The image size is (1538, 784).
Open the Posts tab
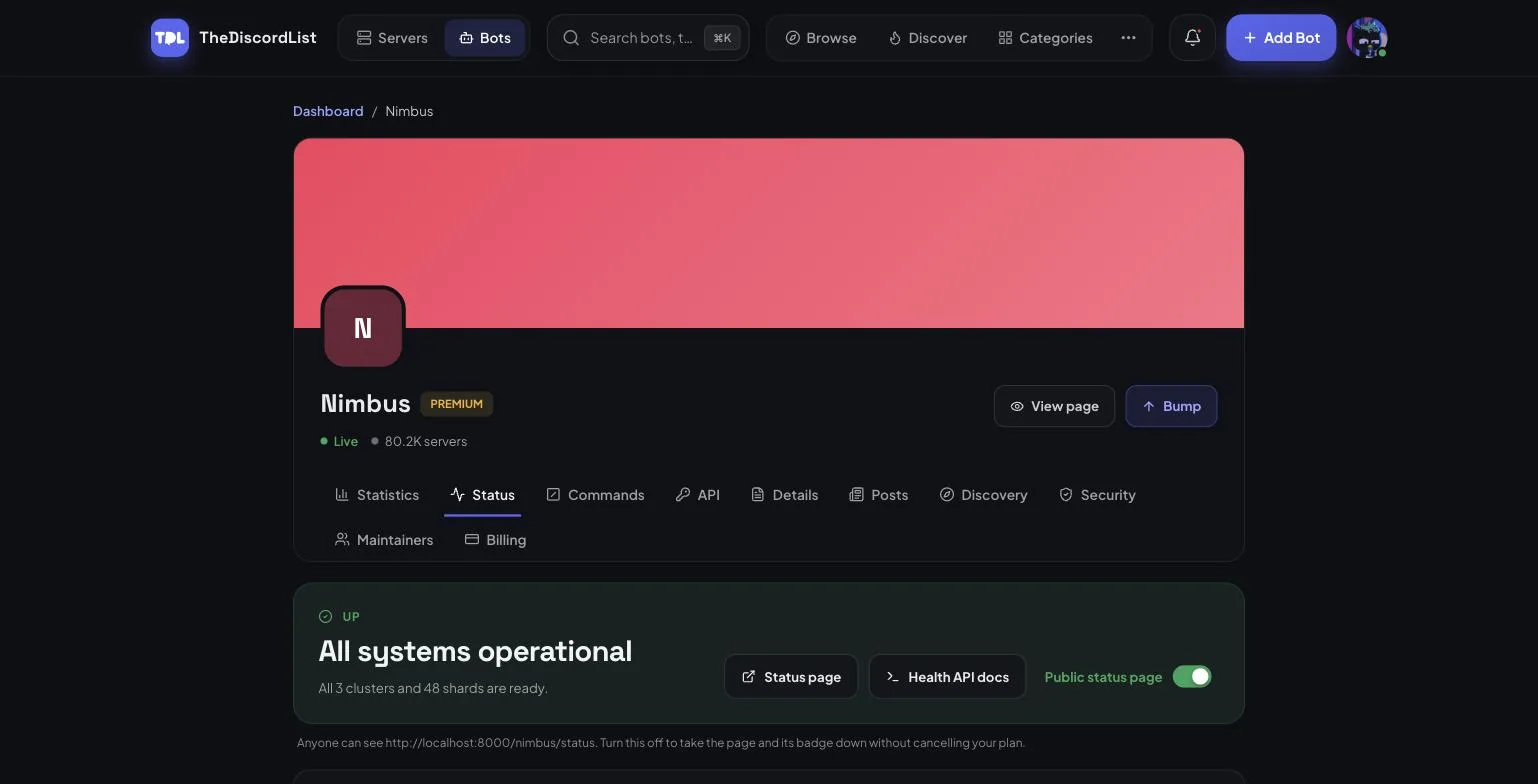879,495
